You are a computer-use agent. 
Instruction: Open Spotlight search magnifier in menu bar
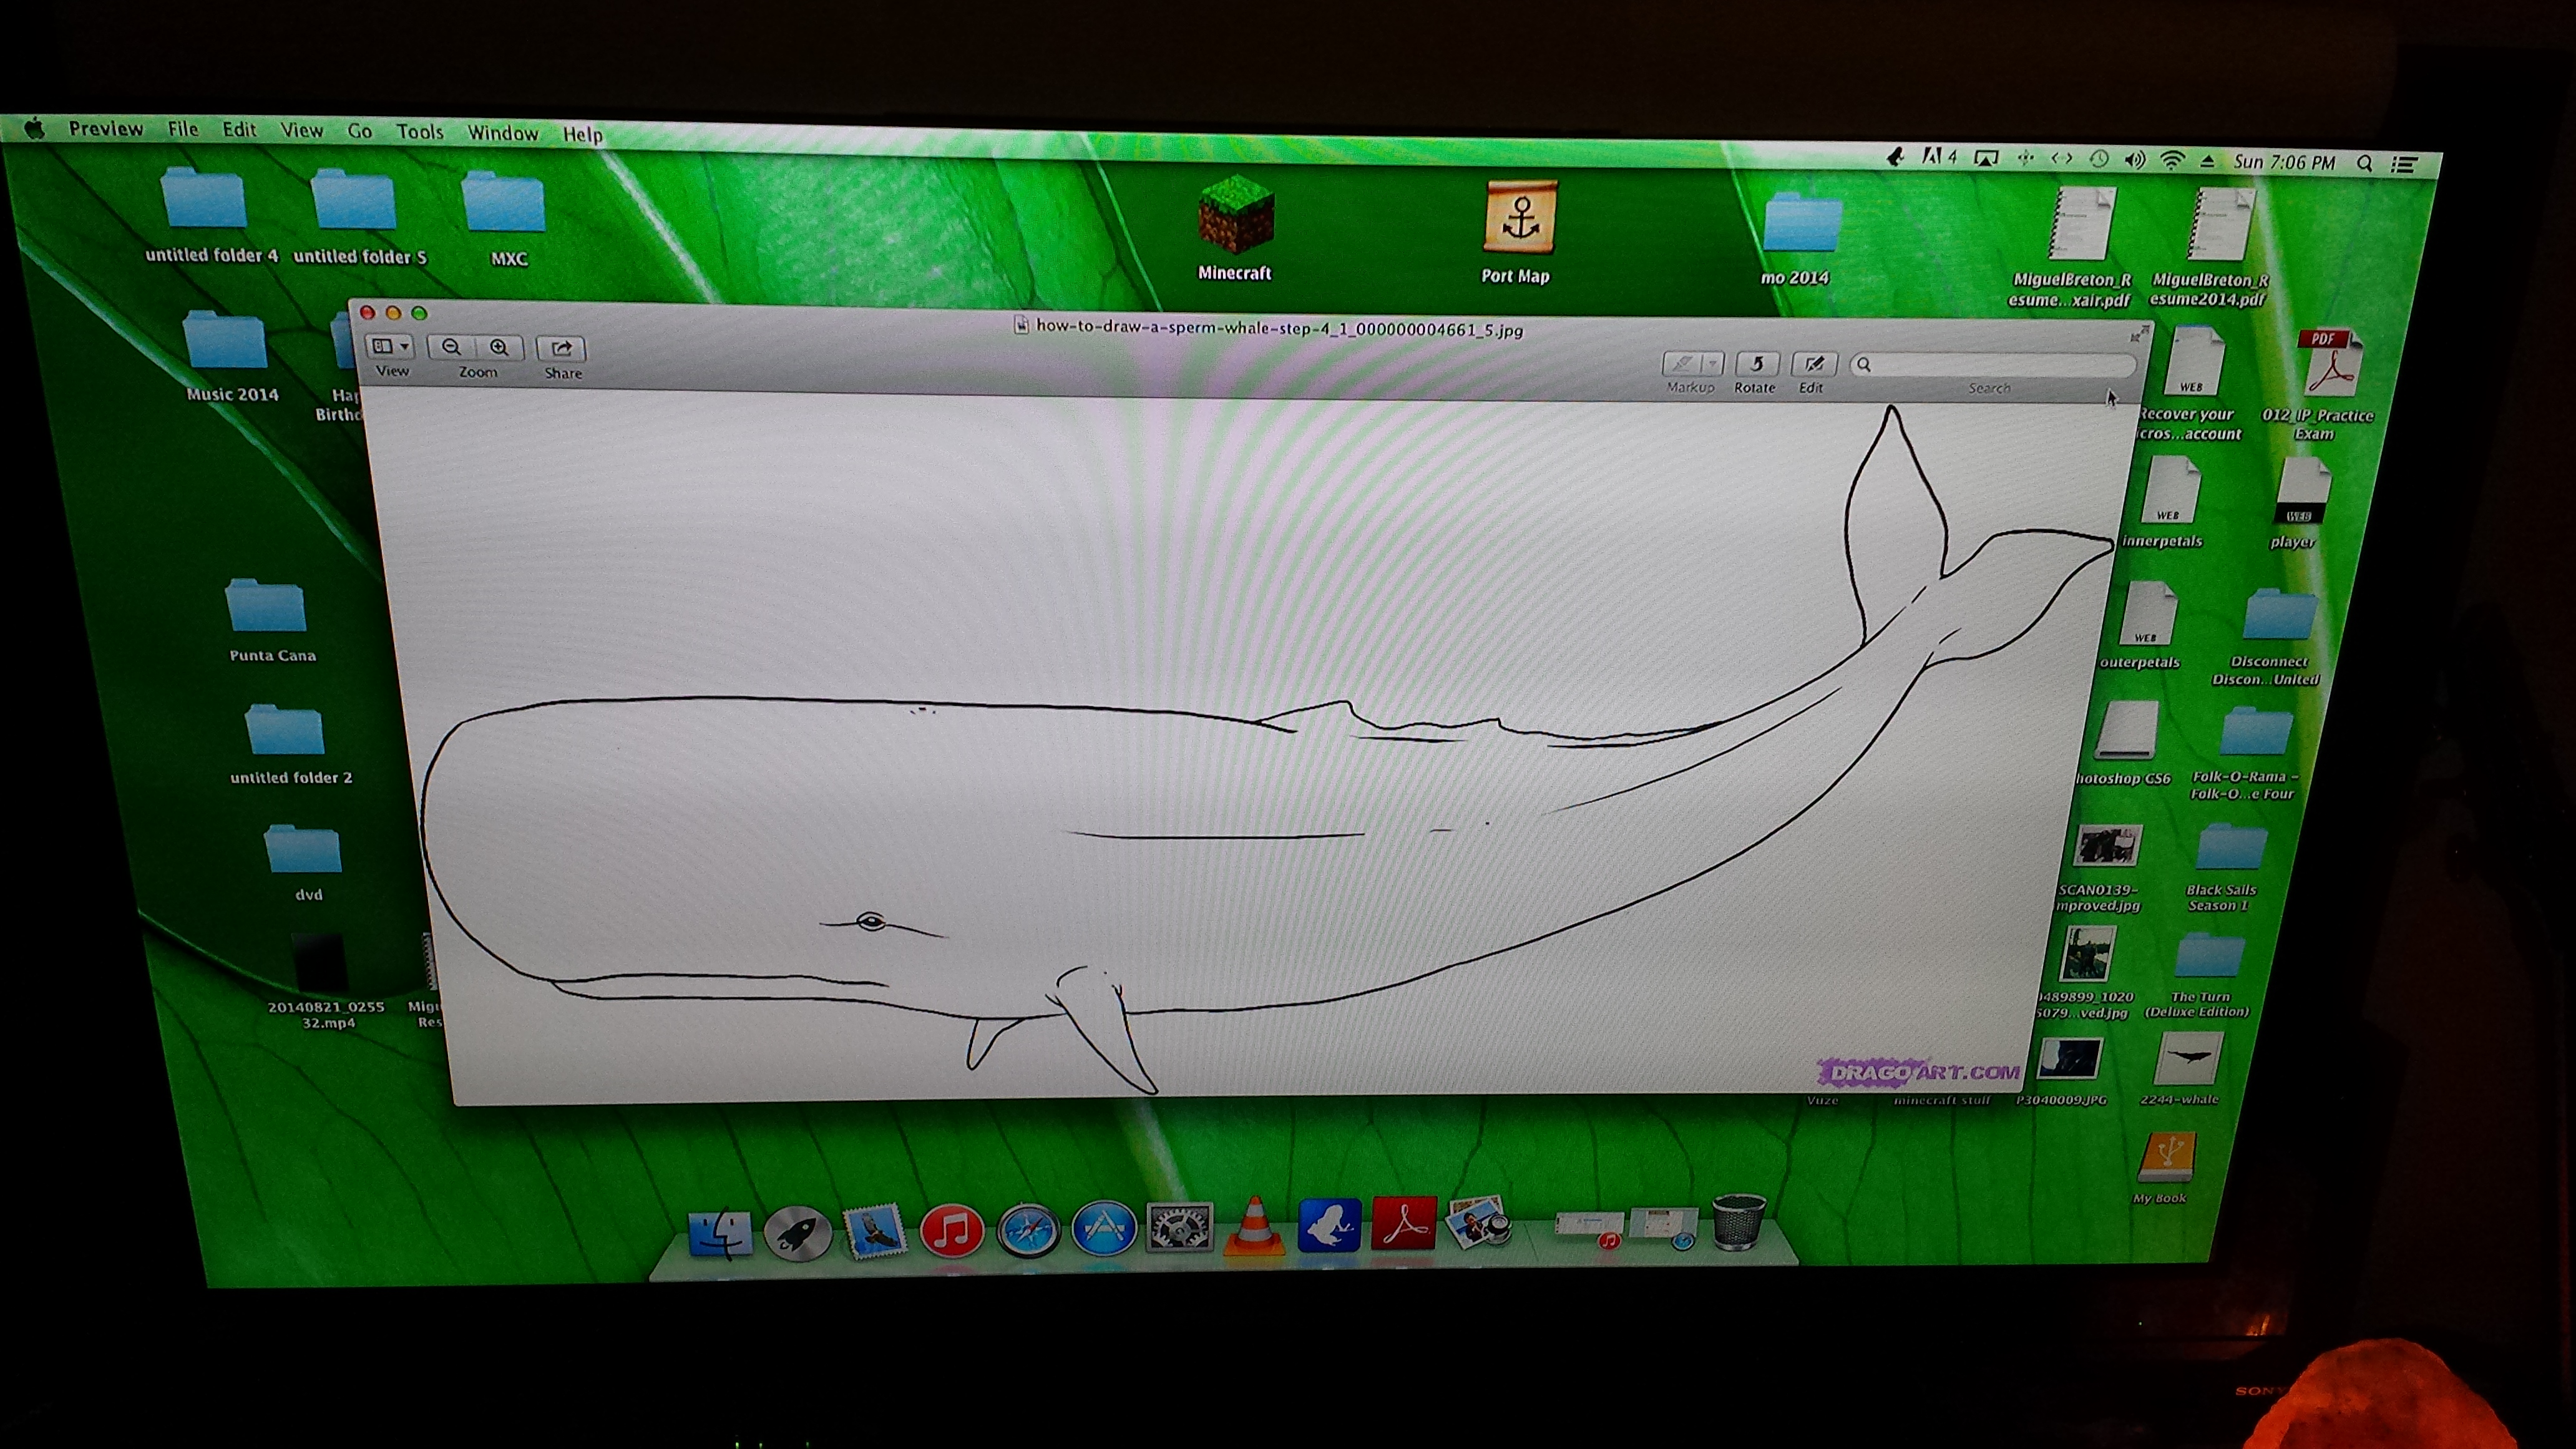(2365, 163)
